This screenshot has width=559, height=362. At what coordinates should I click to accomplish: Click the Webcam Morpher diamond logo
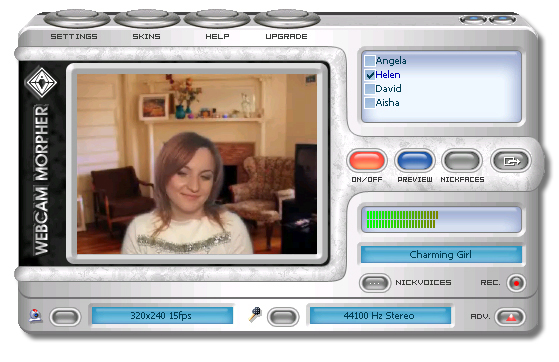tap(41, 82)
